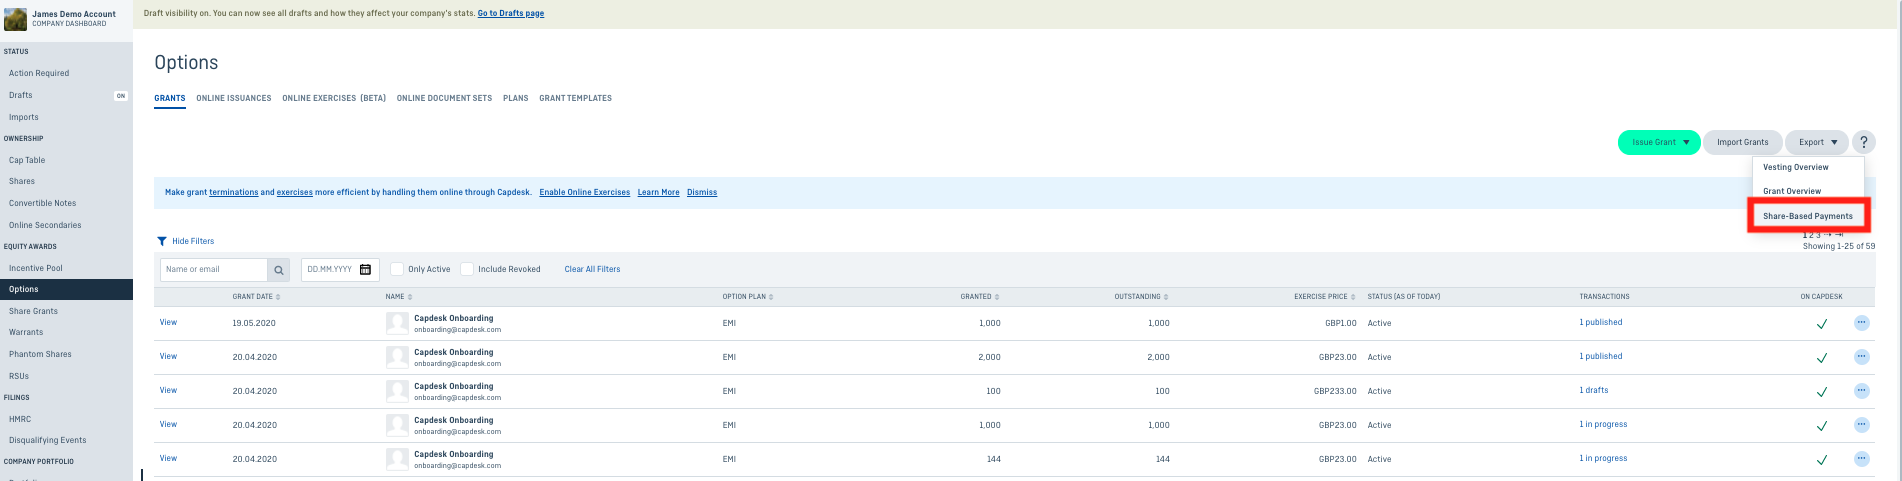The width and height of the screenshot is (1902, 481).
Task: Sort by Name column
Action: click(x=398, y=297)
